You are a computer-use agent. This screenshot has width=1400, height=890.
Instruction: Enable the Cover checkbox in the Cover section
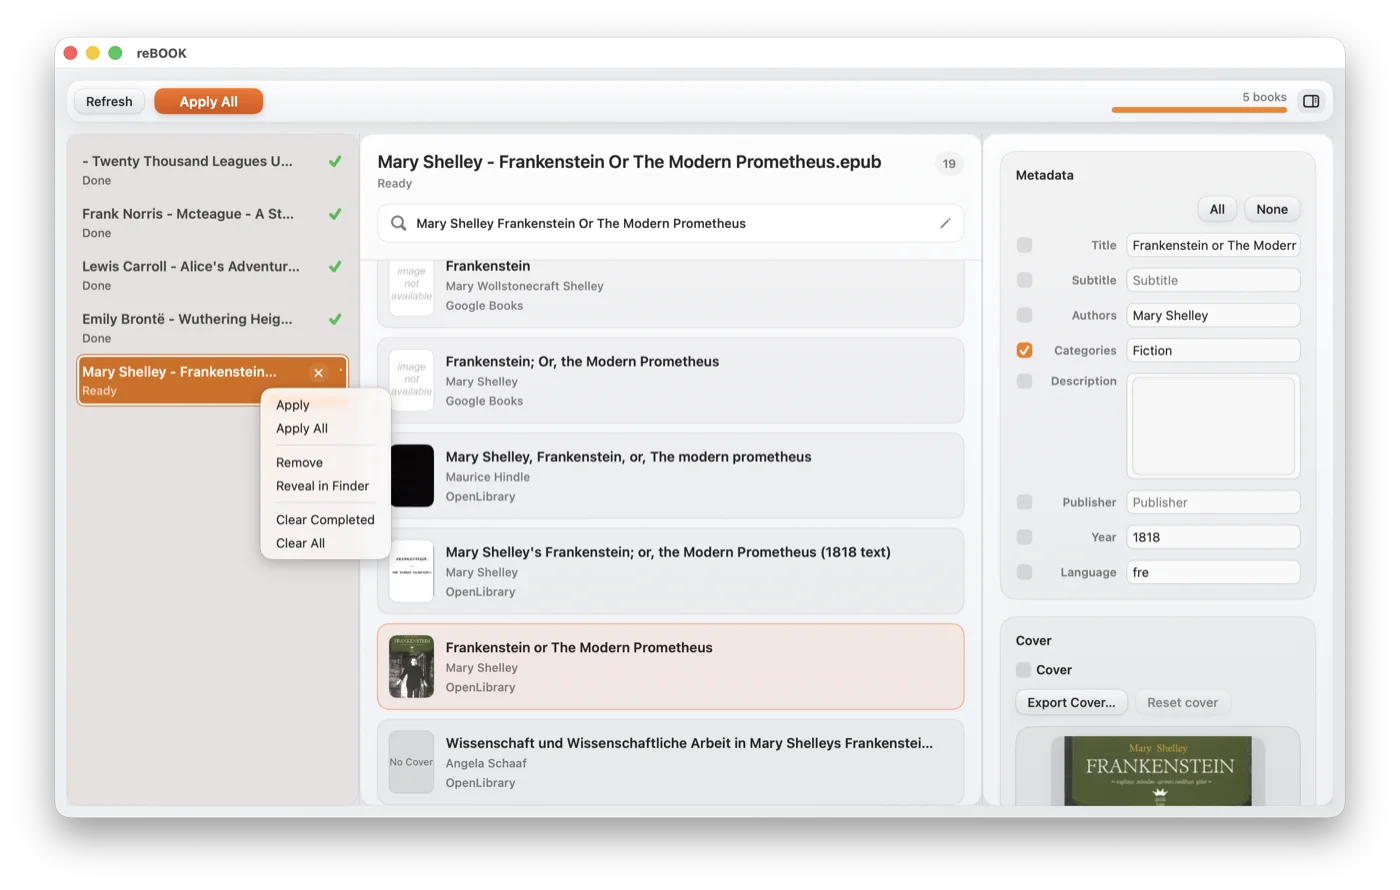coord(1024,671)
